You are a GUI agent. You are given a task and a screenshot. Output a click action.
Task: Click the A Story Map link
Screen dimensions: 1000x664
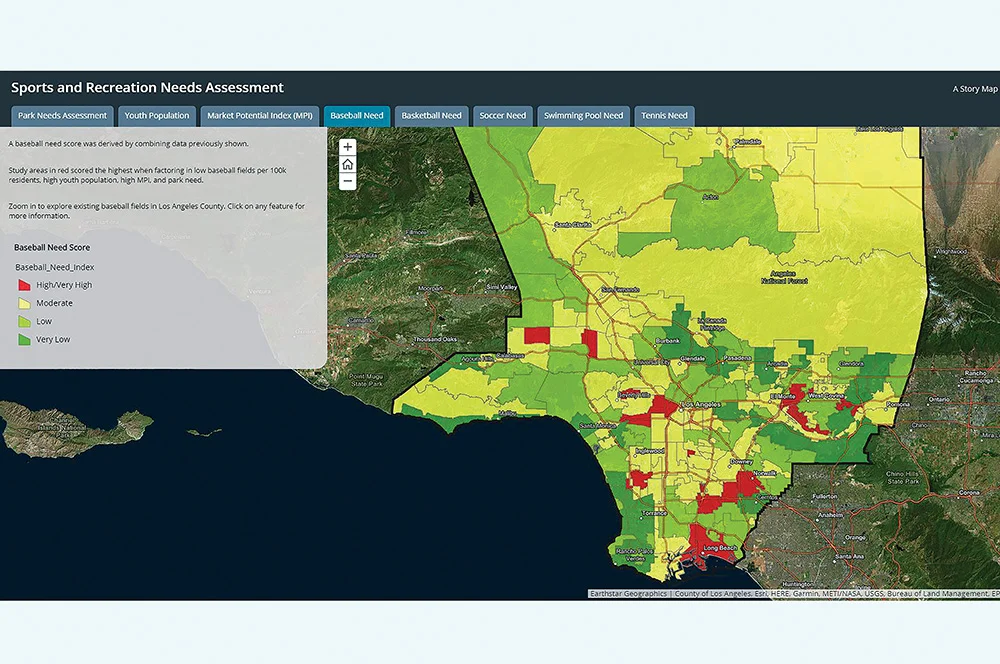point(974,89)
